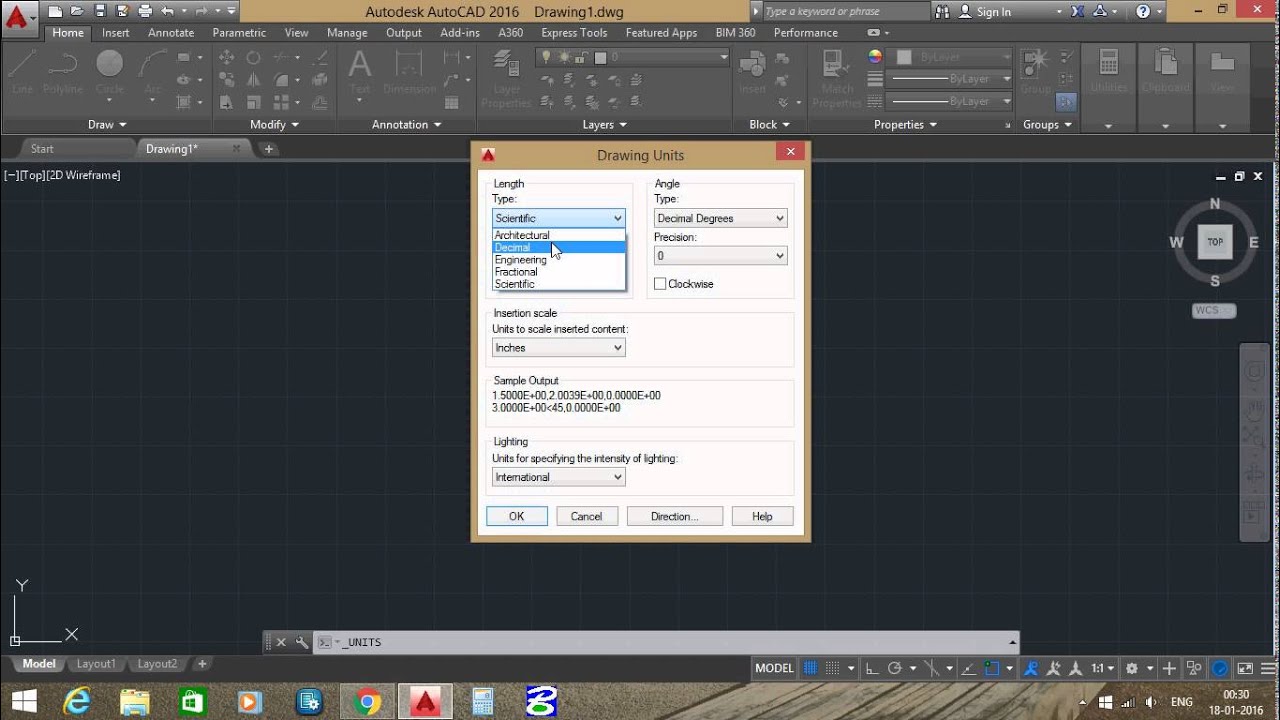This screenshot has height=720, width=1280.
Task: Open the Parametric ribbon tab
Action: [239, 33]
